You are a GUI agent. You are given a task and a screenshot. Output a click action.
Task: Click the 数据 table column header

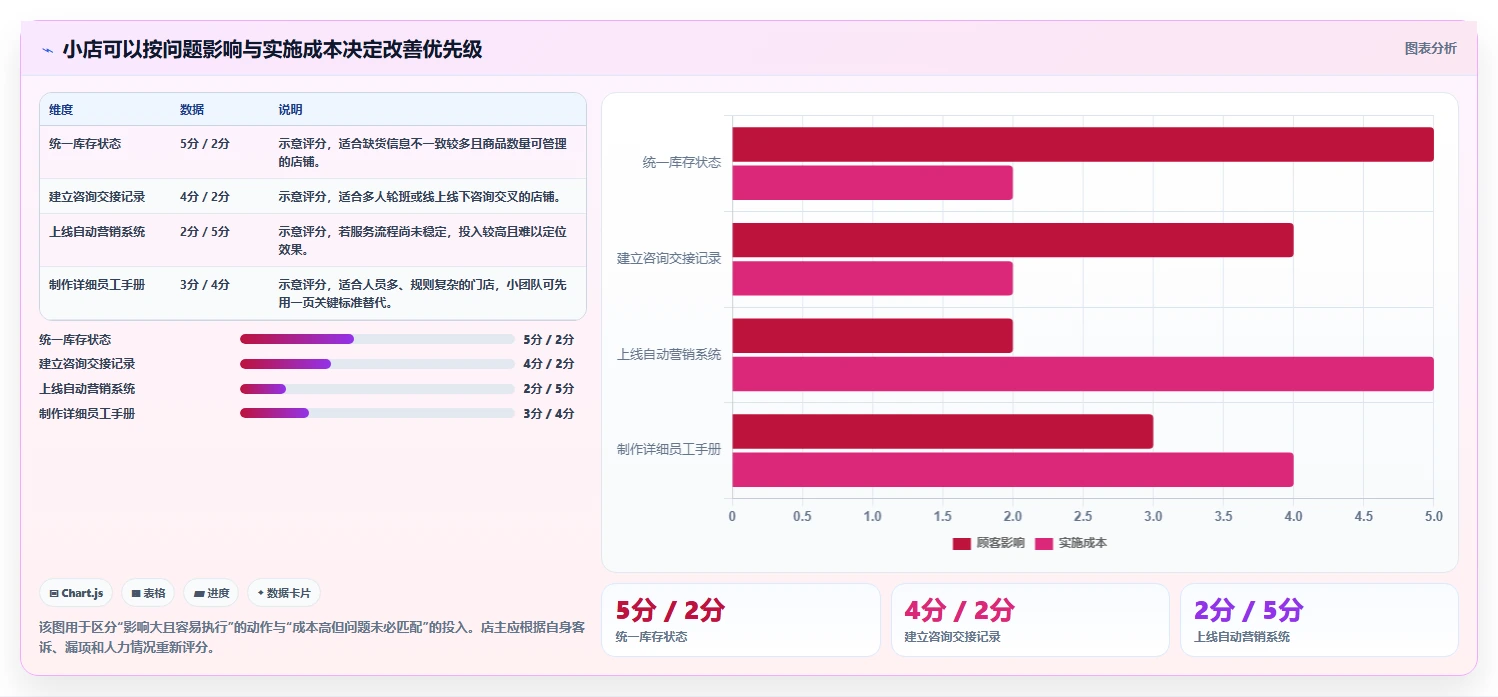tap(192, 110)
